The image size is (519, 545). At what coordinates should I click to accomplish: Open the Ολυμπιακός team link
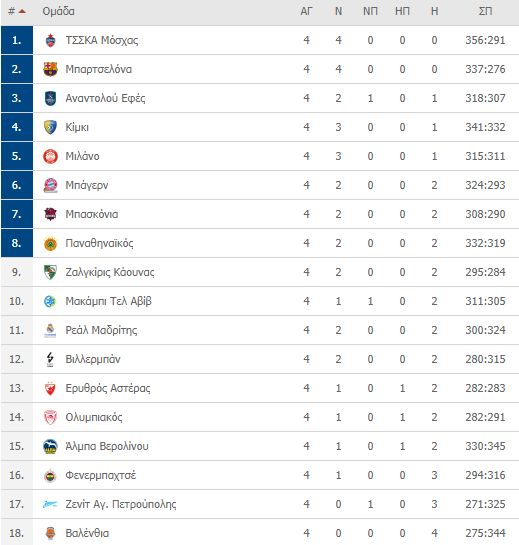tap(94, 417)
